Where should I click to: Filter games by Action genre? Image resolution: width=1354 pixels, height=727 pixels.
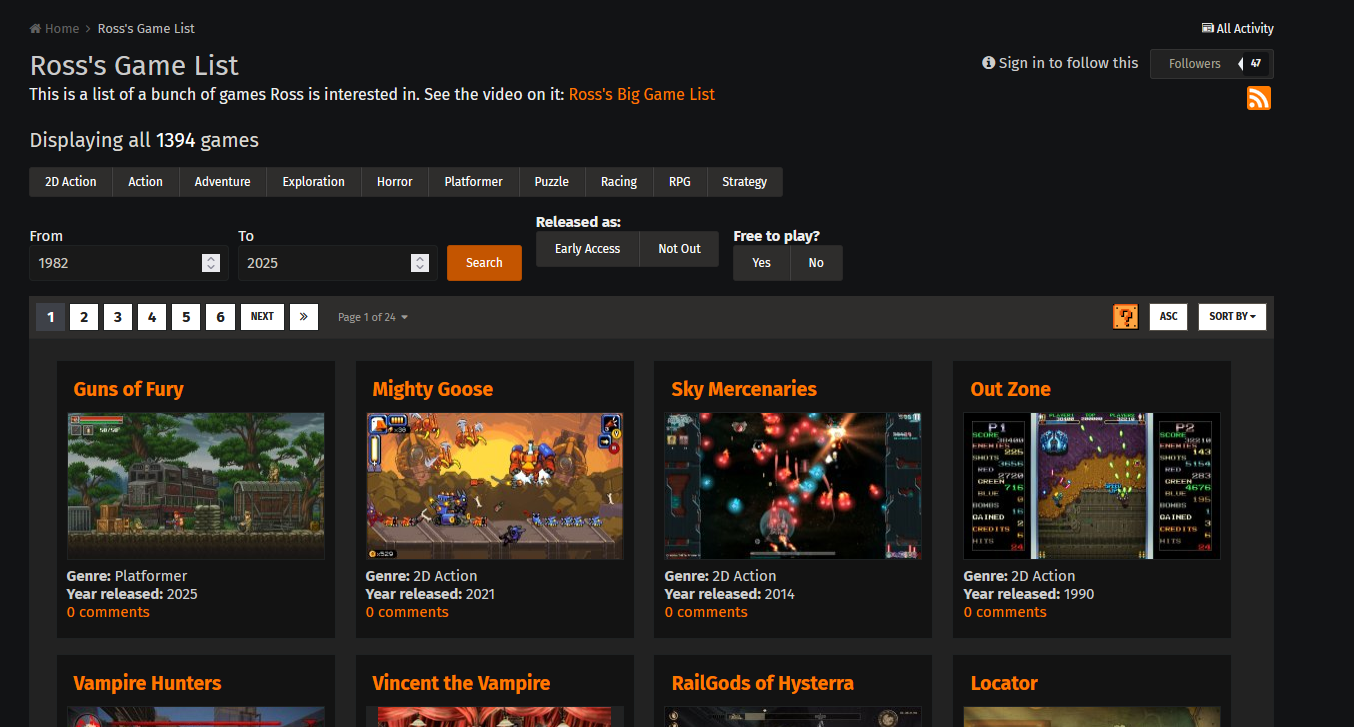tap(145, 182)
